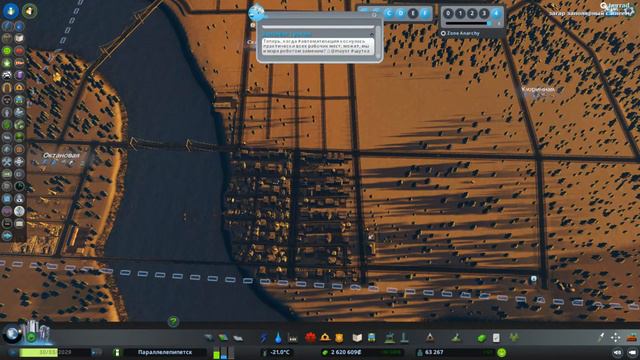Open the Zoning tool menu
This screenshot has height=360, width=640.
pos(223,338)
